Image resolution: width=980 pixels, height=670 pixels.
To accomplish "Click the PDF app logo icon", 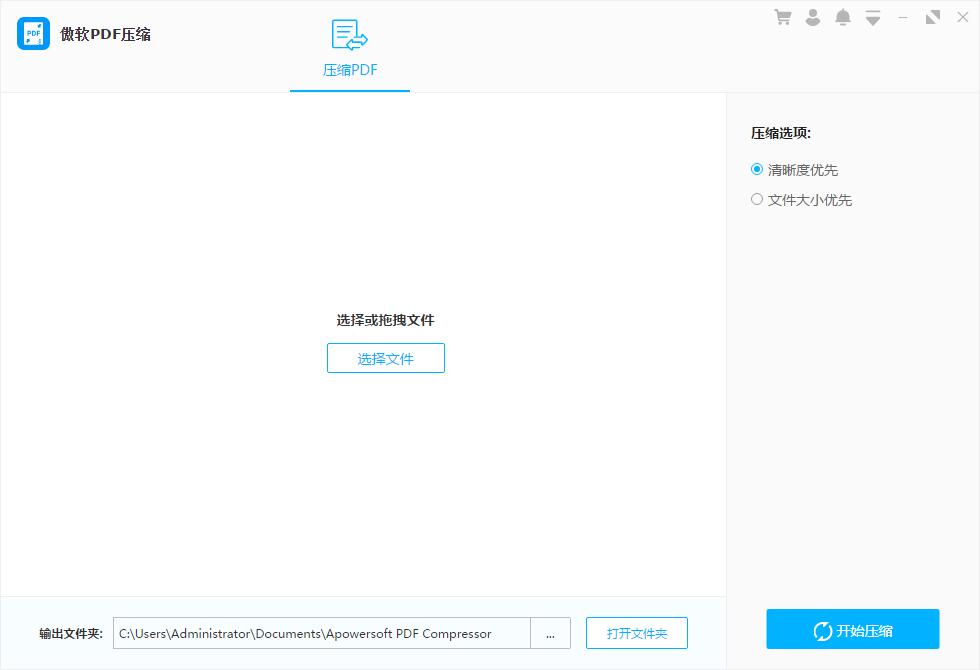I will point(33,32).
